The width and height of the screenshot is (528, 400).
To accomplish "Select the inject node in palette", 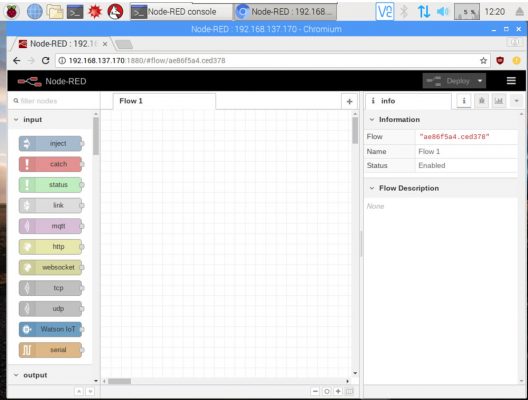I will click(51, 144).
